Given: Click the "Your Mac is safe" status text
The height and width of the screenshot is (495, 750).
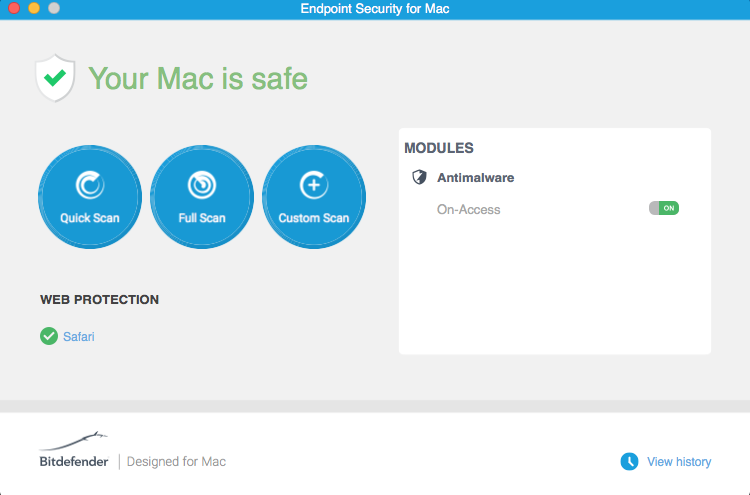Looking at the screenshot, I should pos(198,78).
